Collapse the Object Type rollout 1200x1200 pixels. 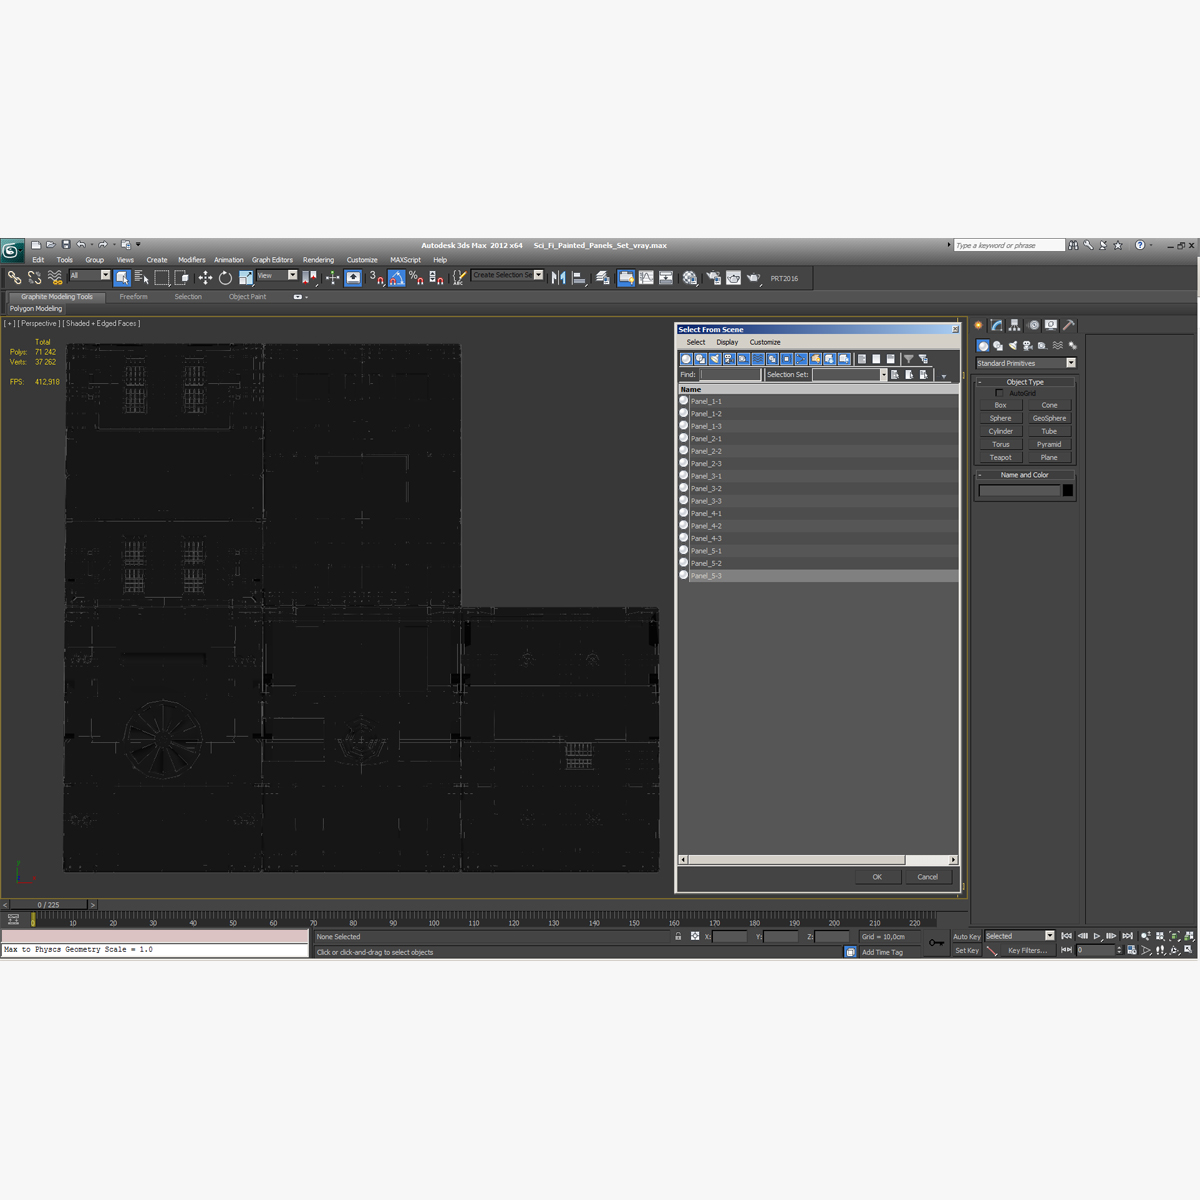tap(1025, 382)
